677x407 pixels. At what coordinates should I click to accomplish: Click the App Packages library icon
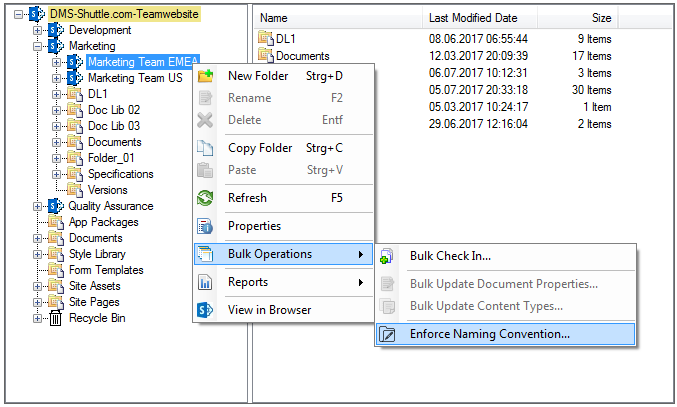56,222
